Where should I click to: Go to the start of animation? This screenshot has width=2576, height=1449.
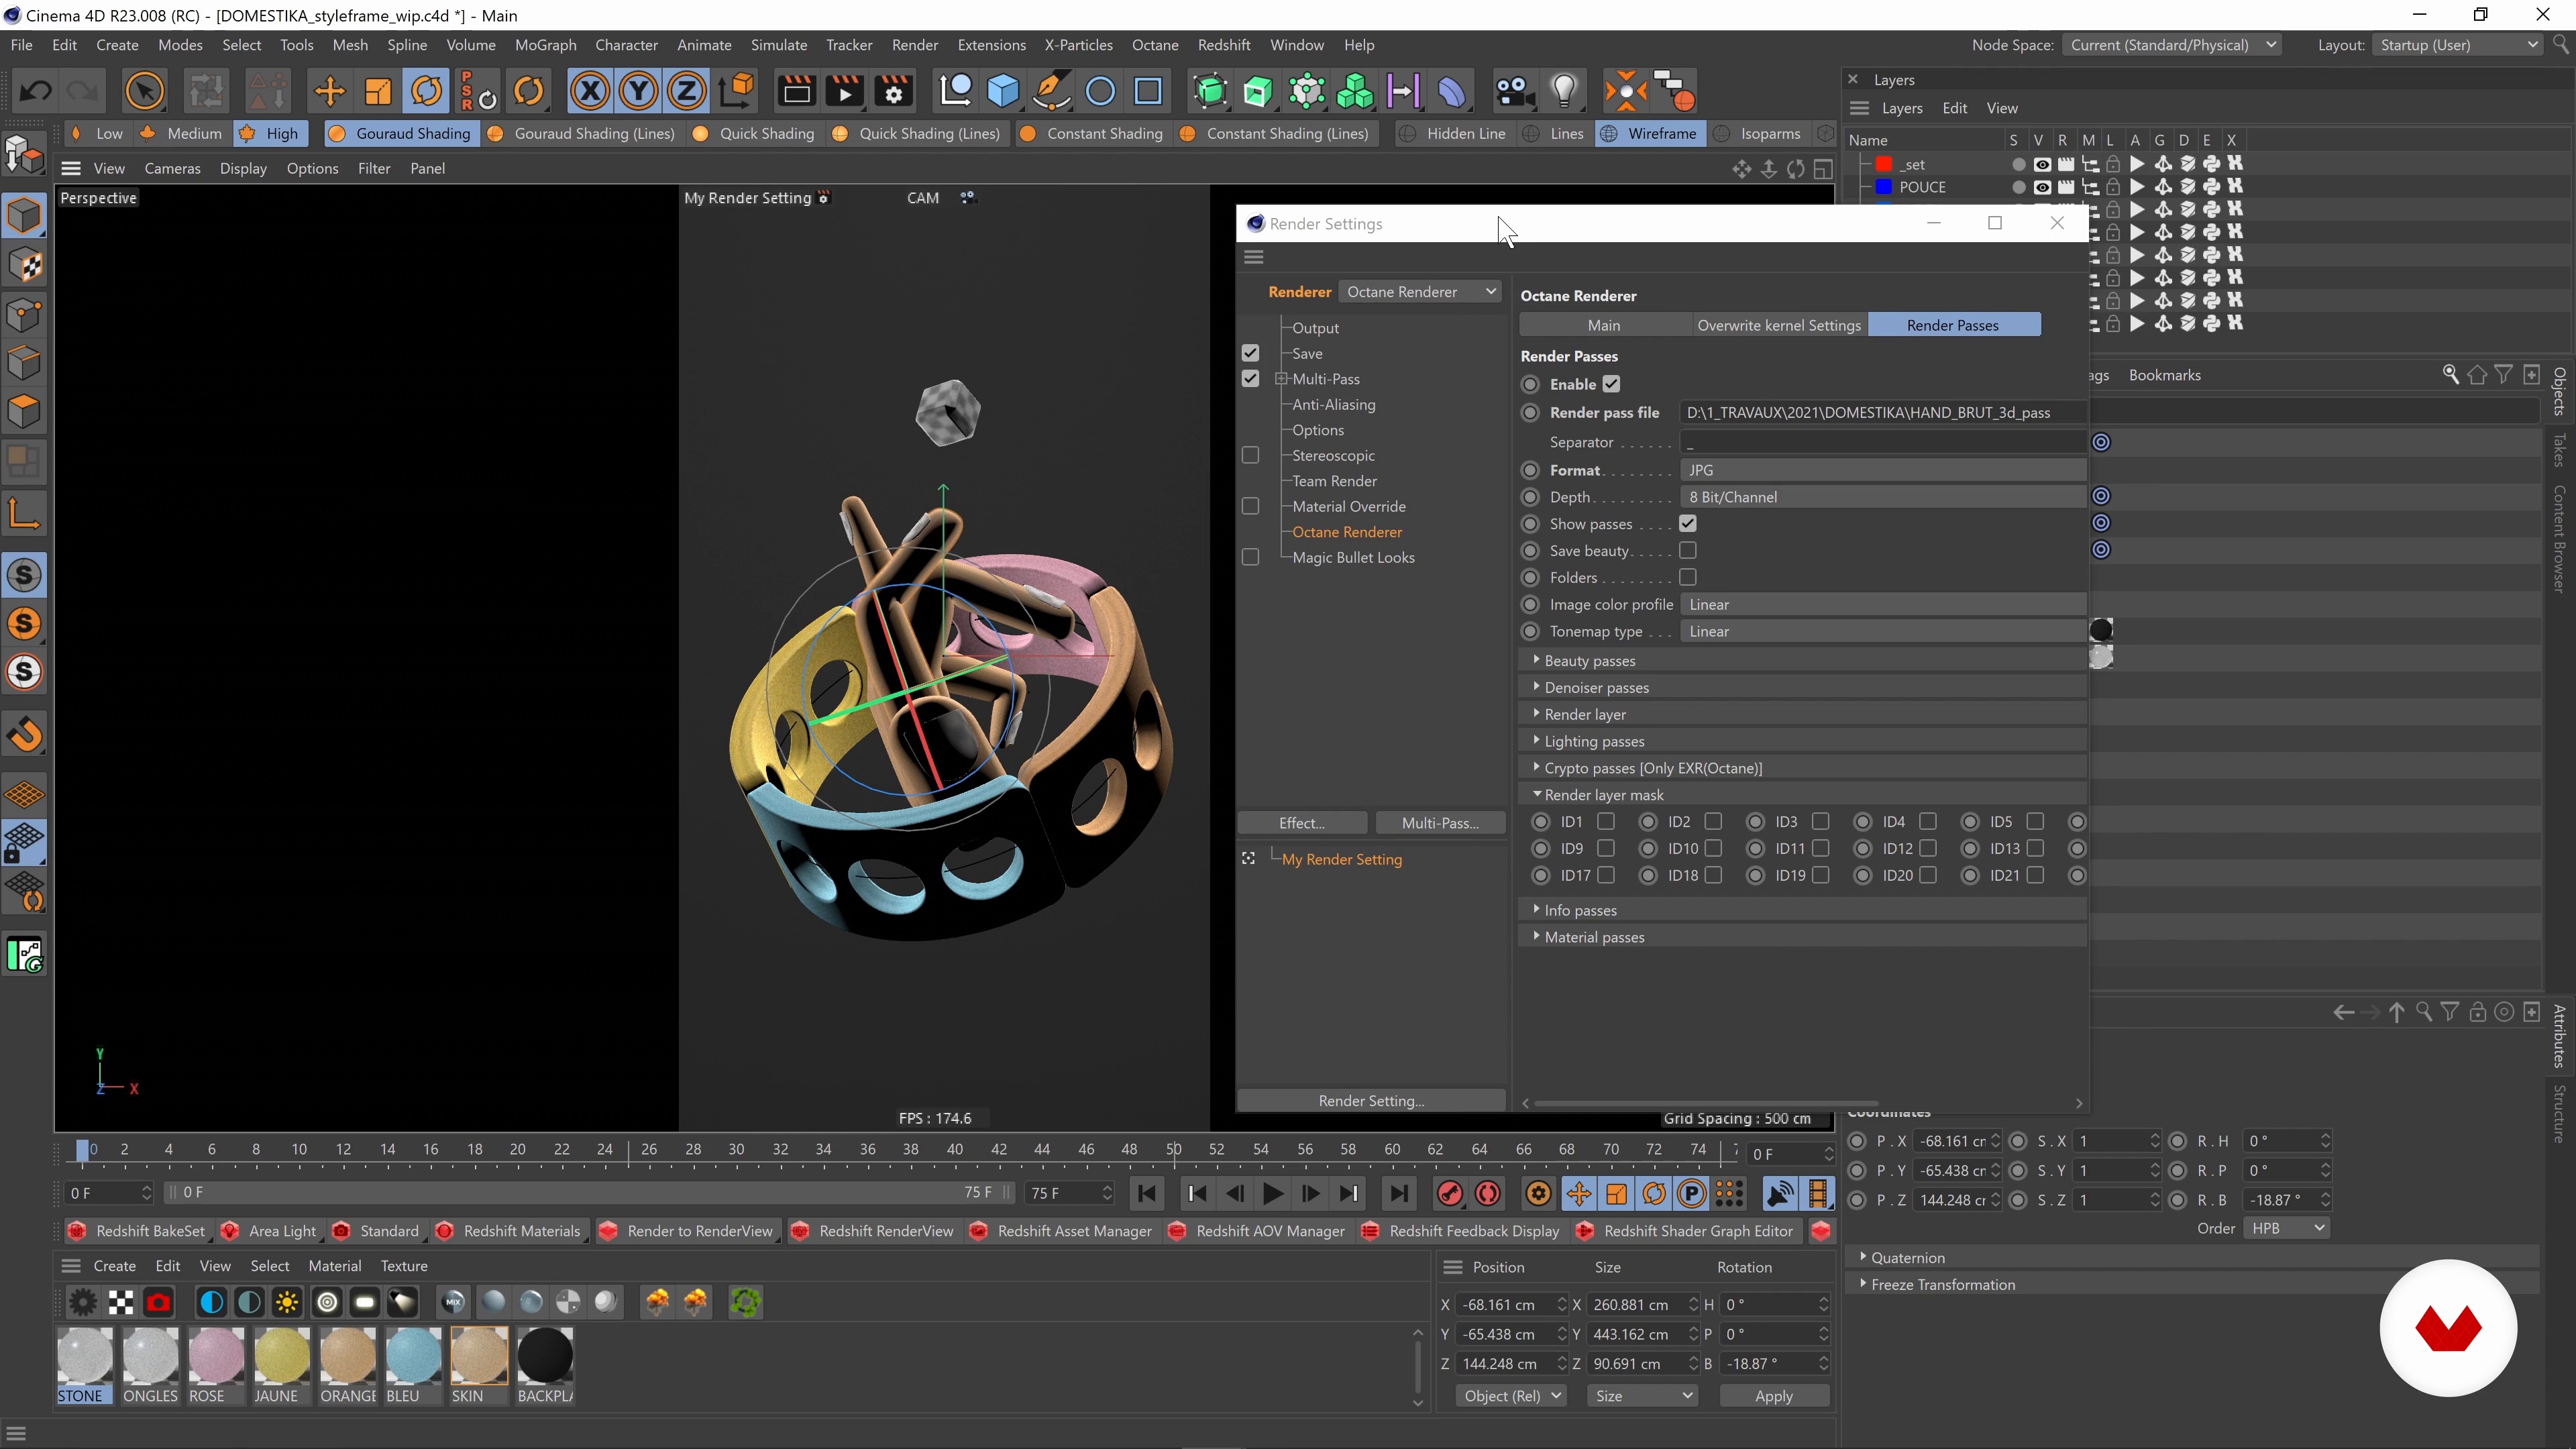(x=1147, y=1193)
